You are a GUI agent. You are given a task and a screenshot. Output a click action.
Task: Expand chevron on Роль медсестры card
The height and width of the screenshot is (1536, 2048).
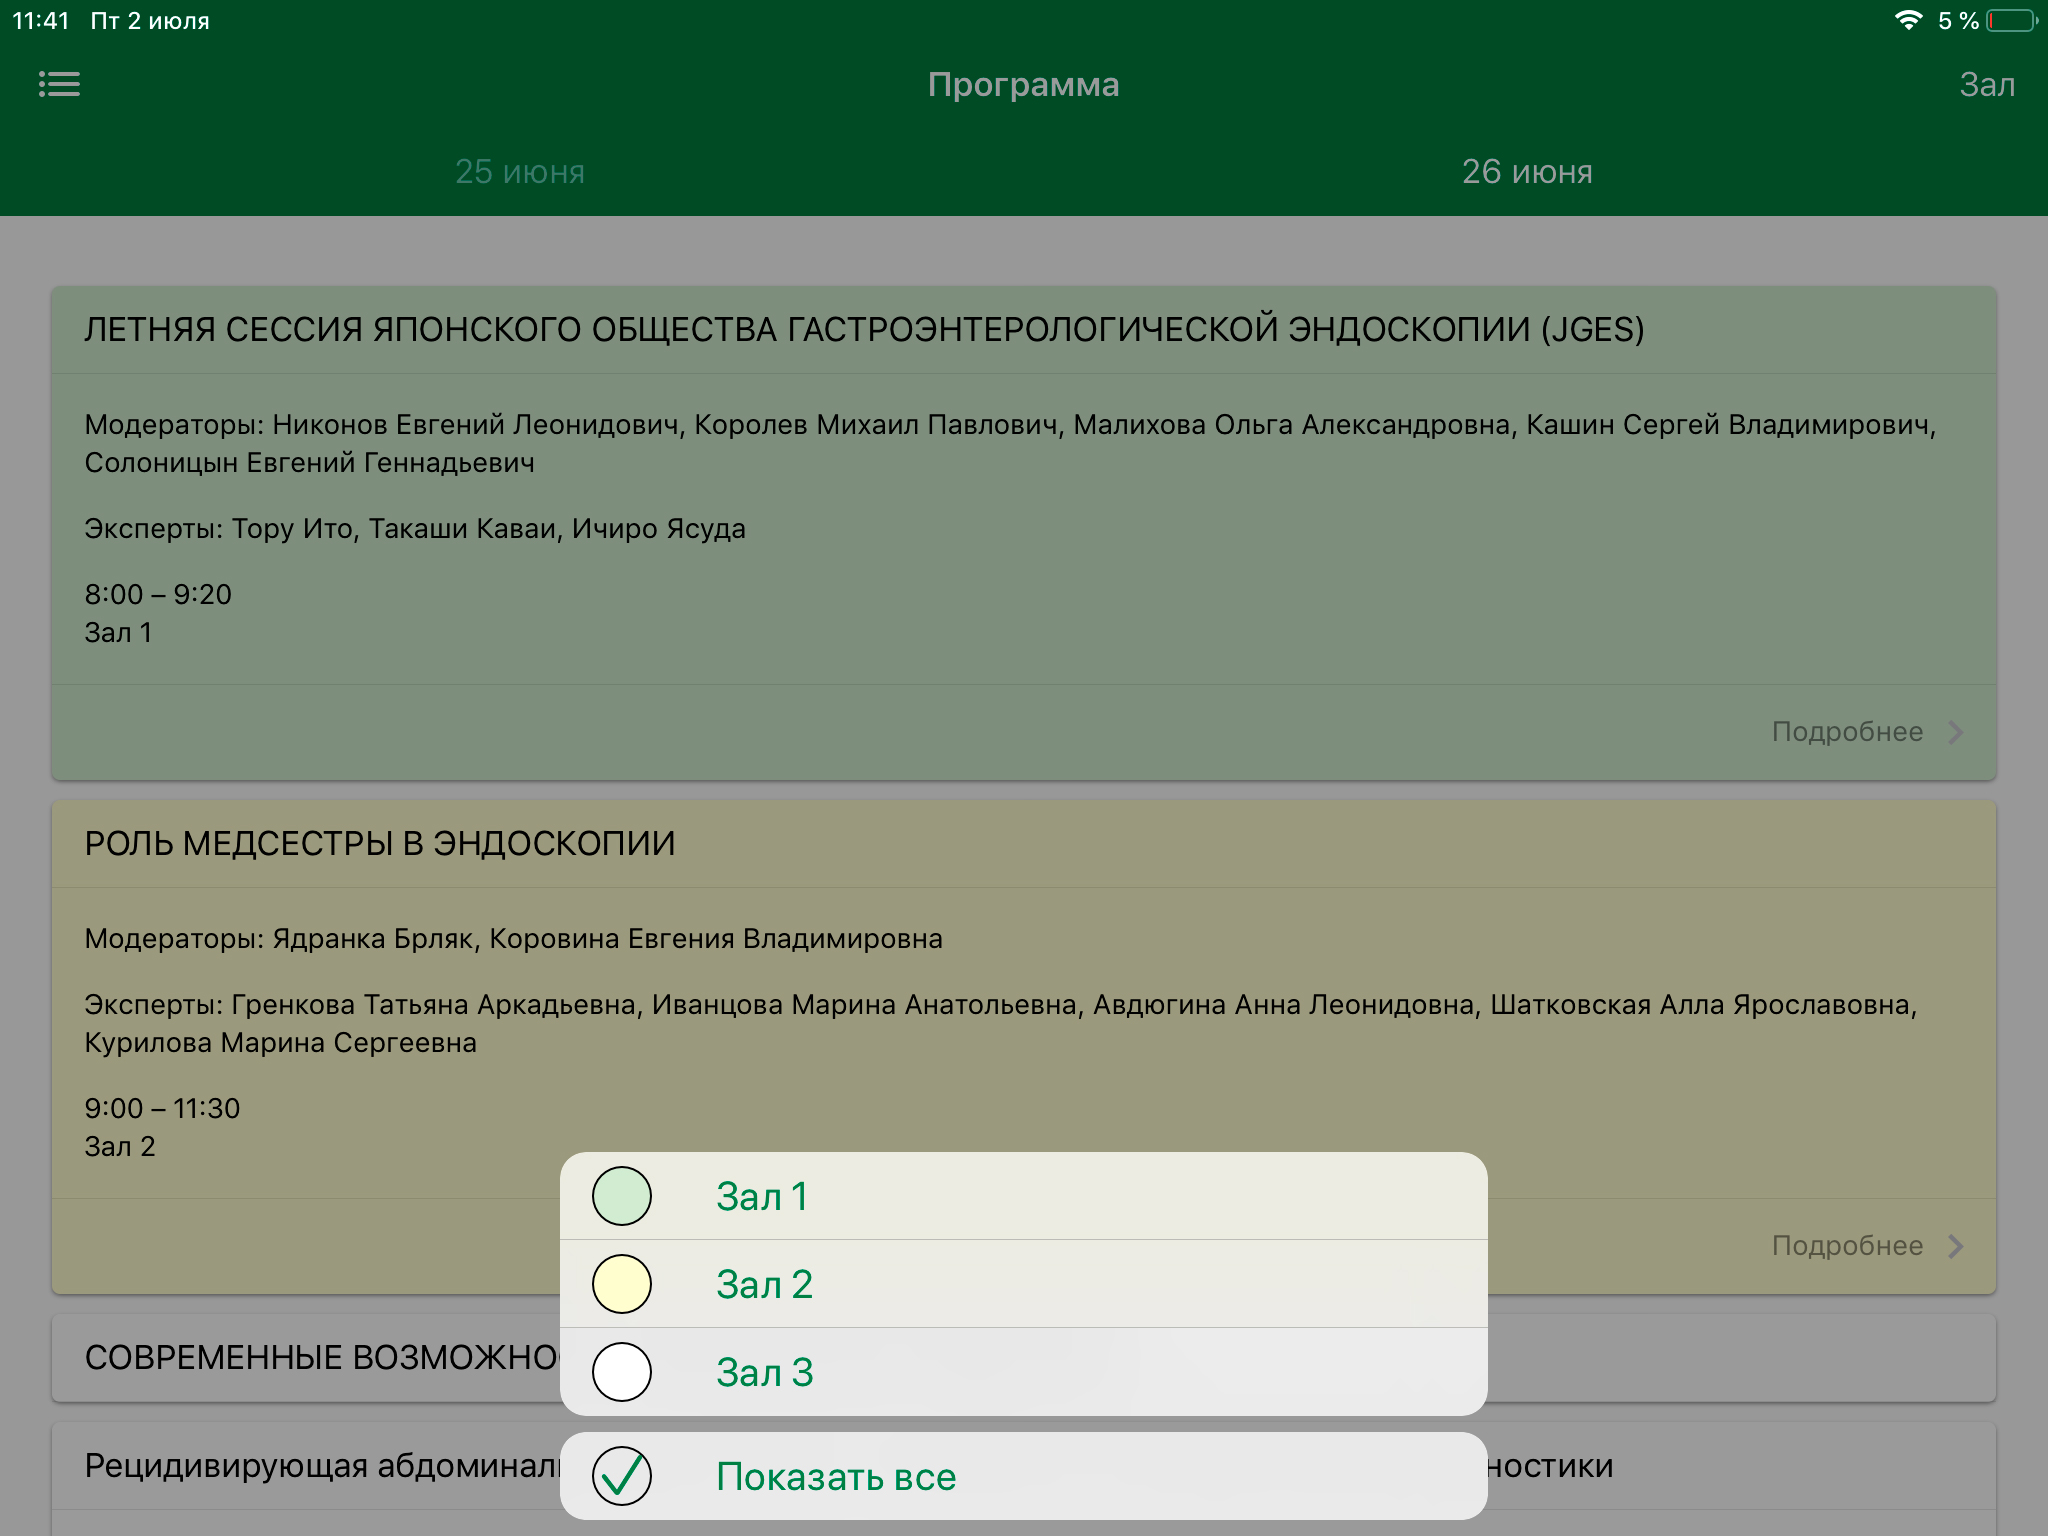coord(1956,1246)
